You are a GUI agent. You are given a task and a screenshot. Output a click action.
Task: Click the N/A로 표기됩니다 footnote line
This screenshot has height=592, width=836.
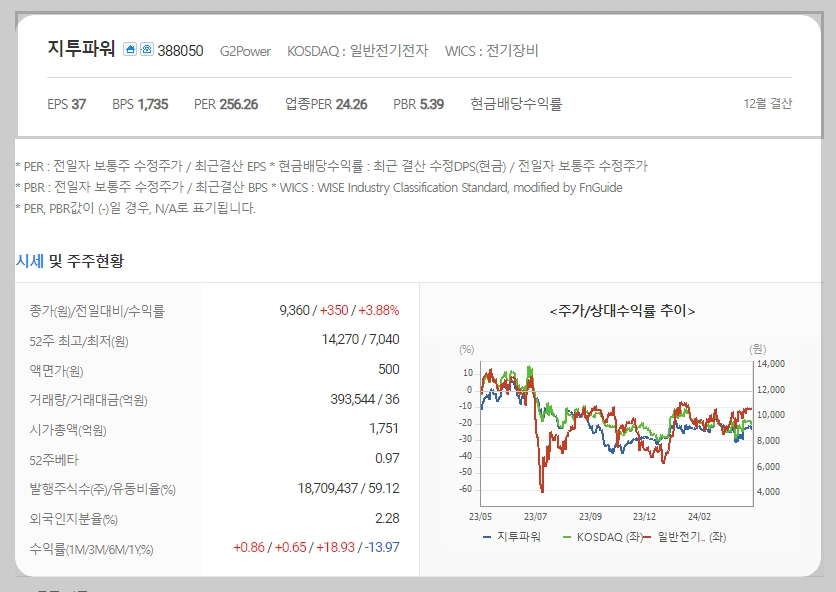click(135, 208)
